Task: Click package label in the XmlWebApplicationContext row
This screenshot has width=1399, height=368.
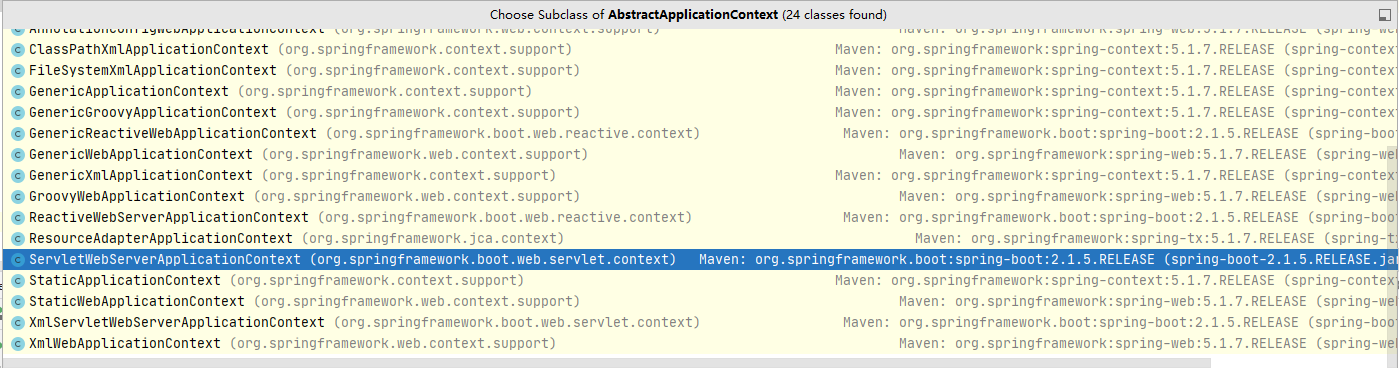Action: tap(393, 343)
